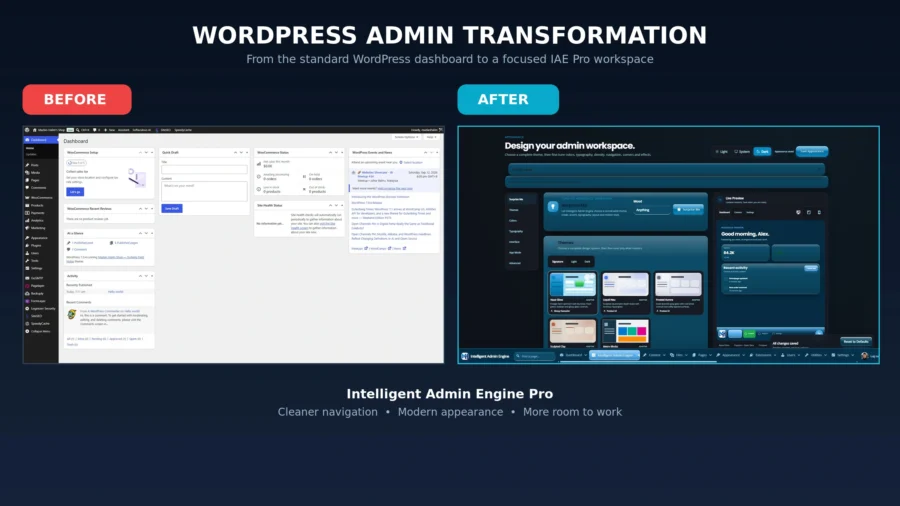Select the Dashboard item in the WordPress sidebar
Image resolution: width=900 pixels, height=506 pixels.
[40, 140]
